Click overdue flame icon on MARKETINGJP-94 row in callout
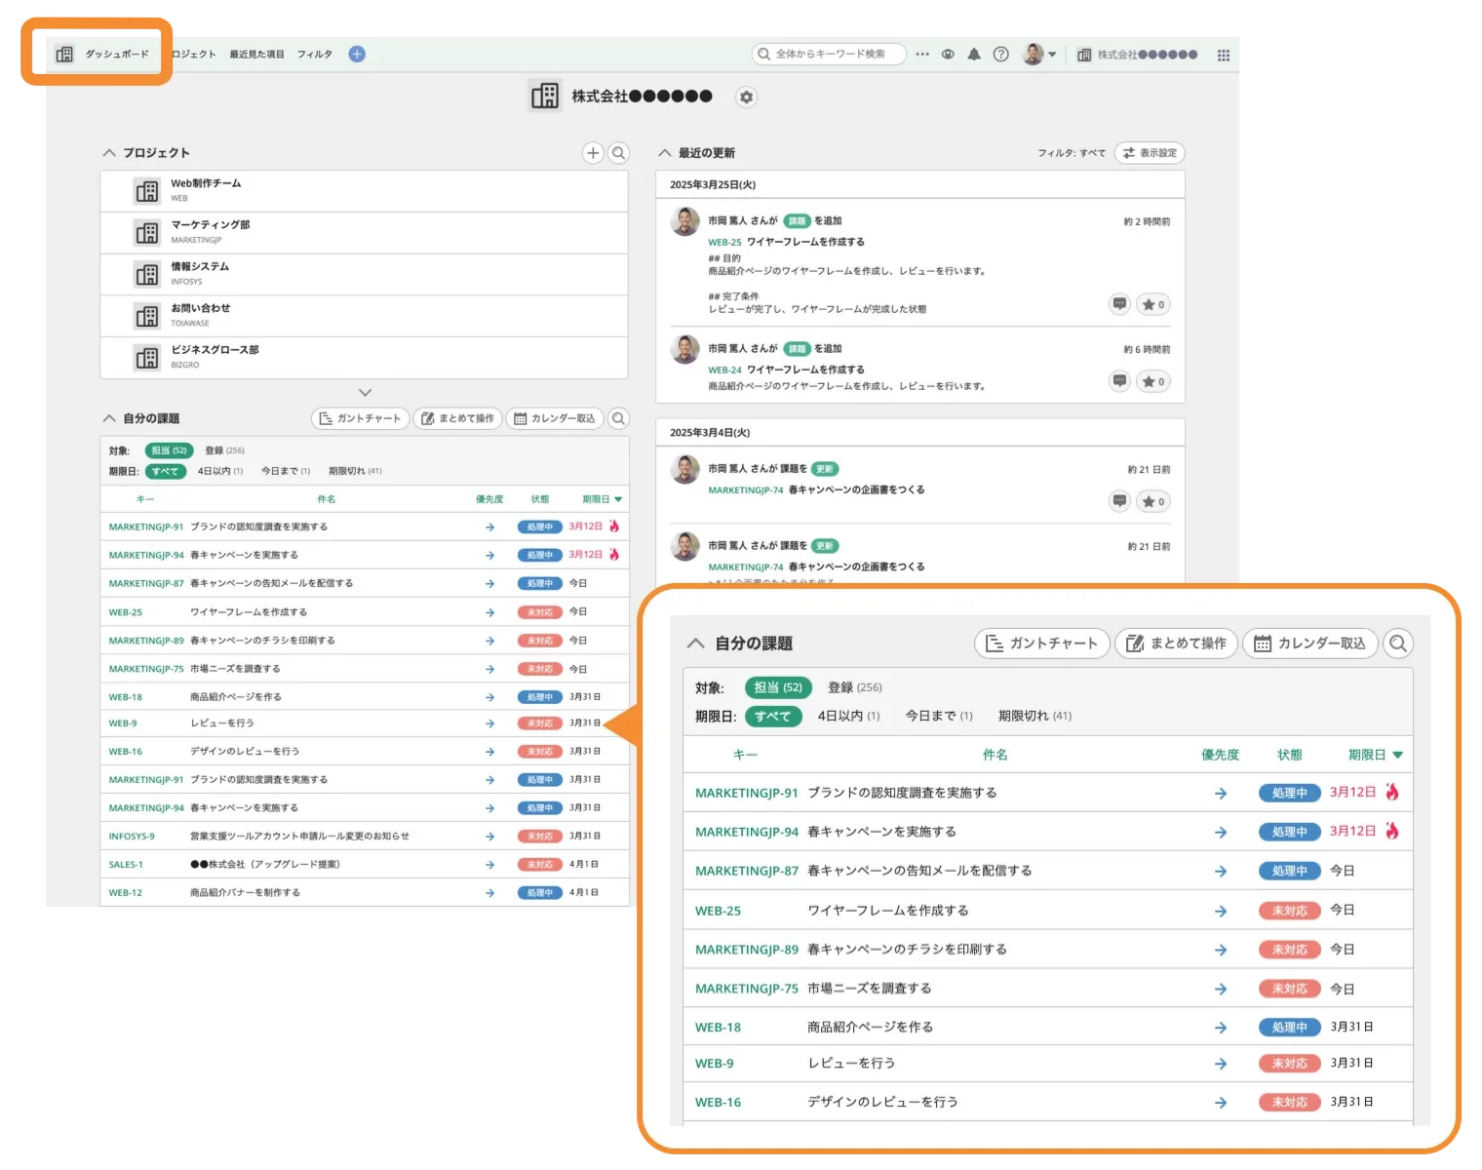Viewport: 1482px width, 1170px height. click(x=1392, y=831)
